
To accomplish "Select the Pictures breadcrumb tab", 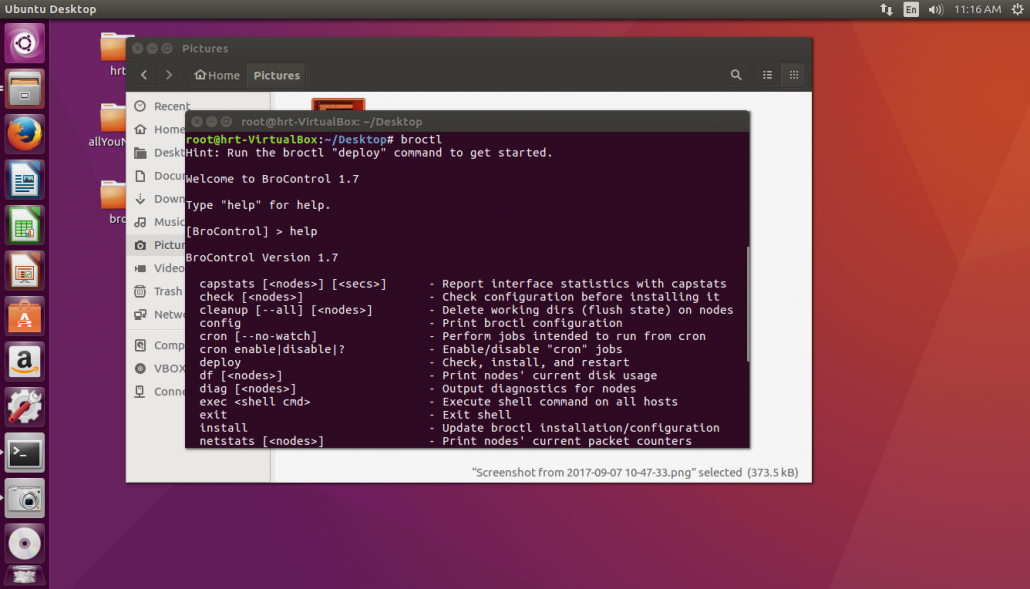I will [x=276, y=75].
